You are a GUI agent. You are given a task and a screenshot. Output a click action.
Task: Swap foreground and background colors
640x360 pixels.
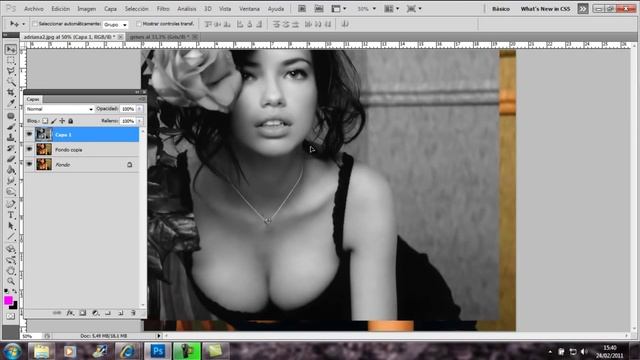tap(15, 291)
